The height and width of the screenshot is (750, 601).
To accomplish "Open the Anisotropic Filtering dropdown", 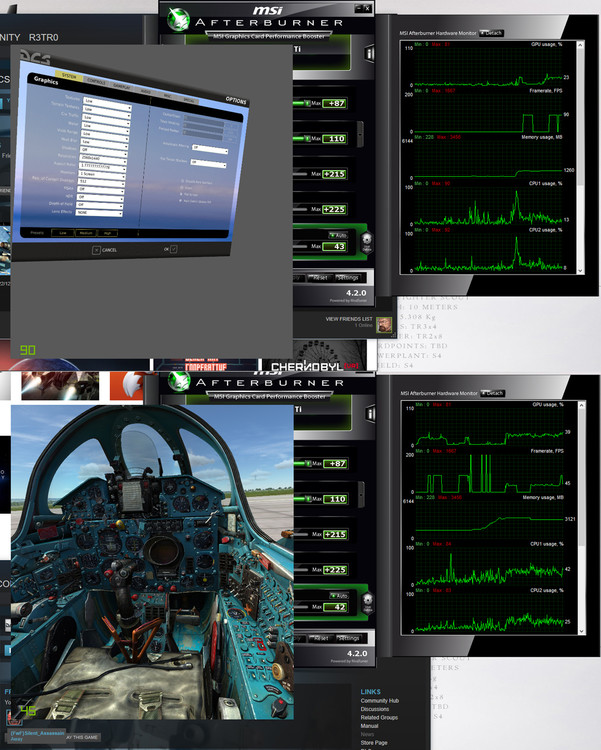I will click(210, 149).
